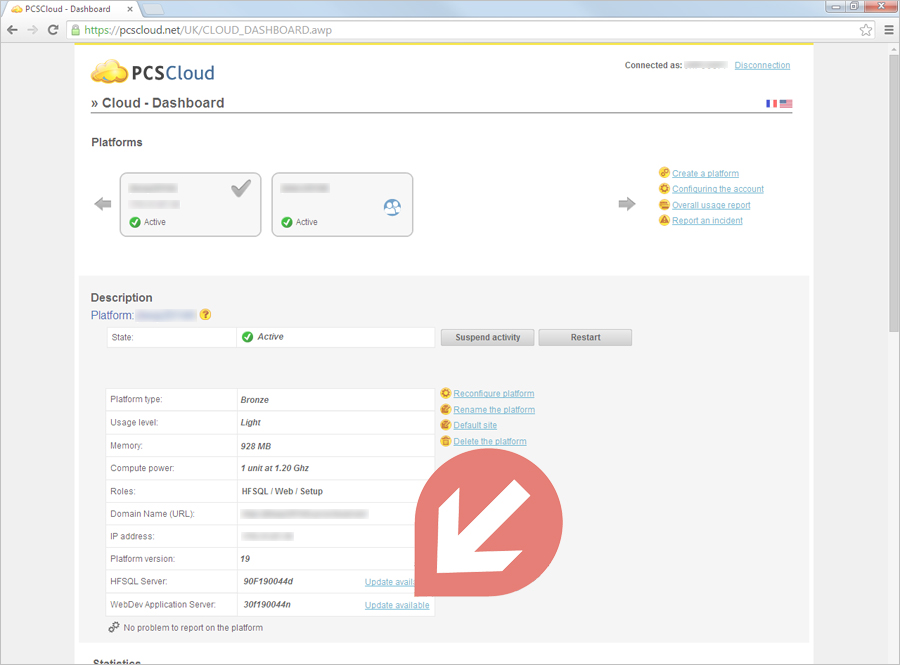This screenshot has height=665, width=900.
Task: Click the Report an incident warning icon
Action: click(x=664, y=220)
